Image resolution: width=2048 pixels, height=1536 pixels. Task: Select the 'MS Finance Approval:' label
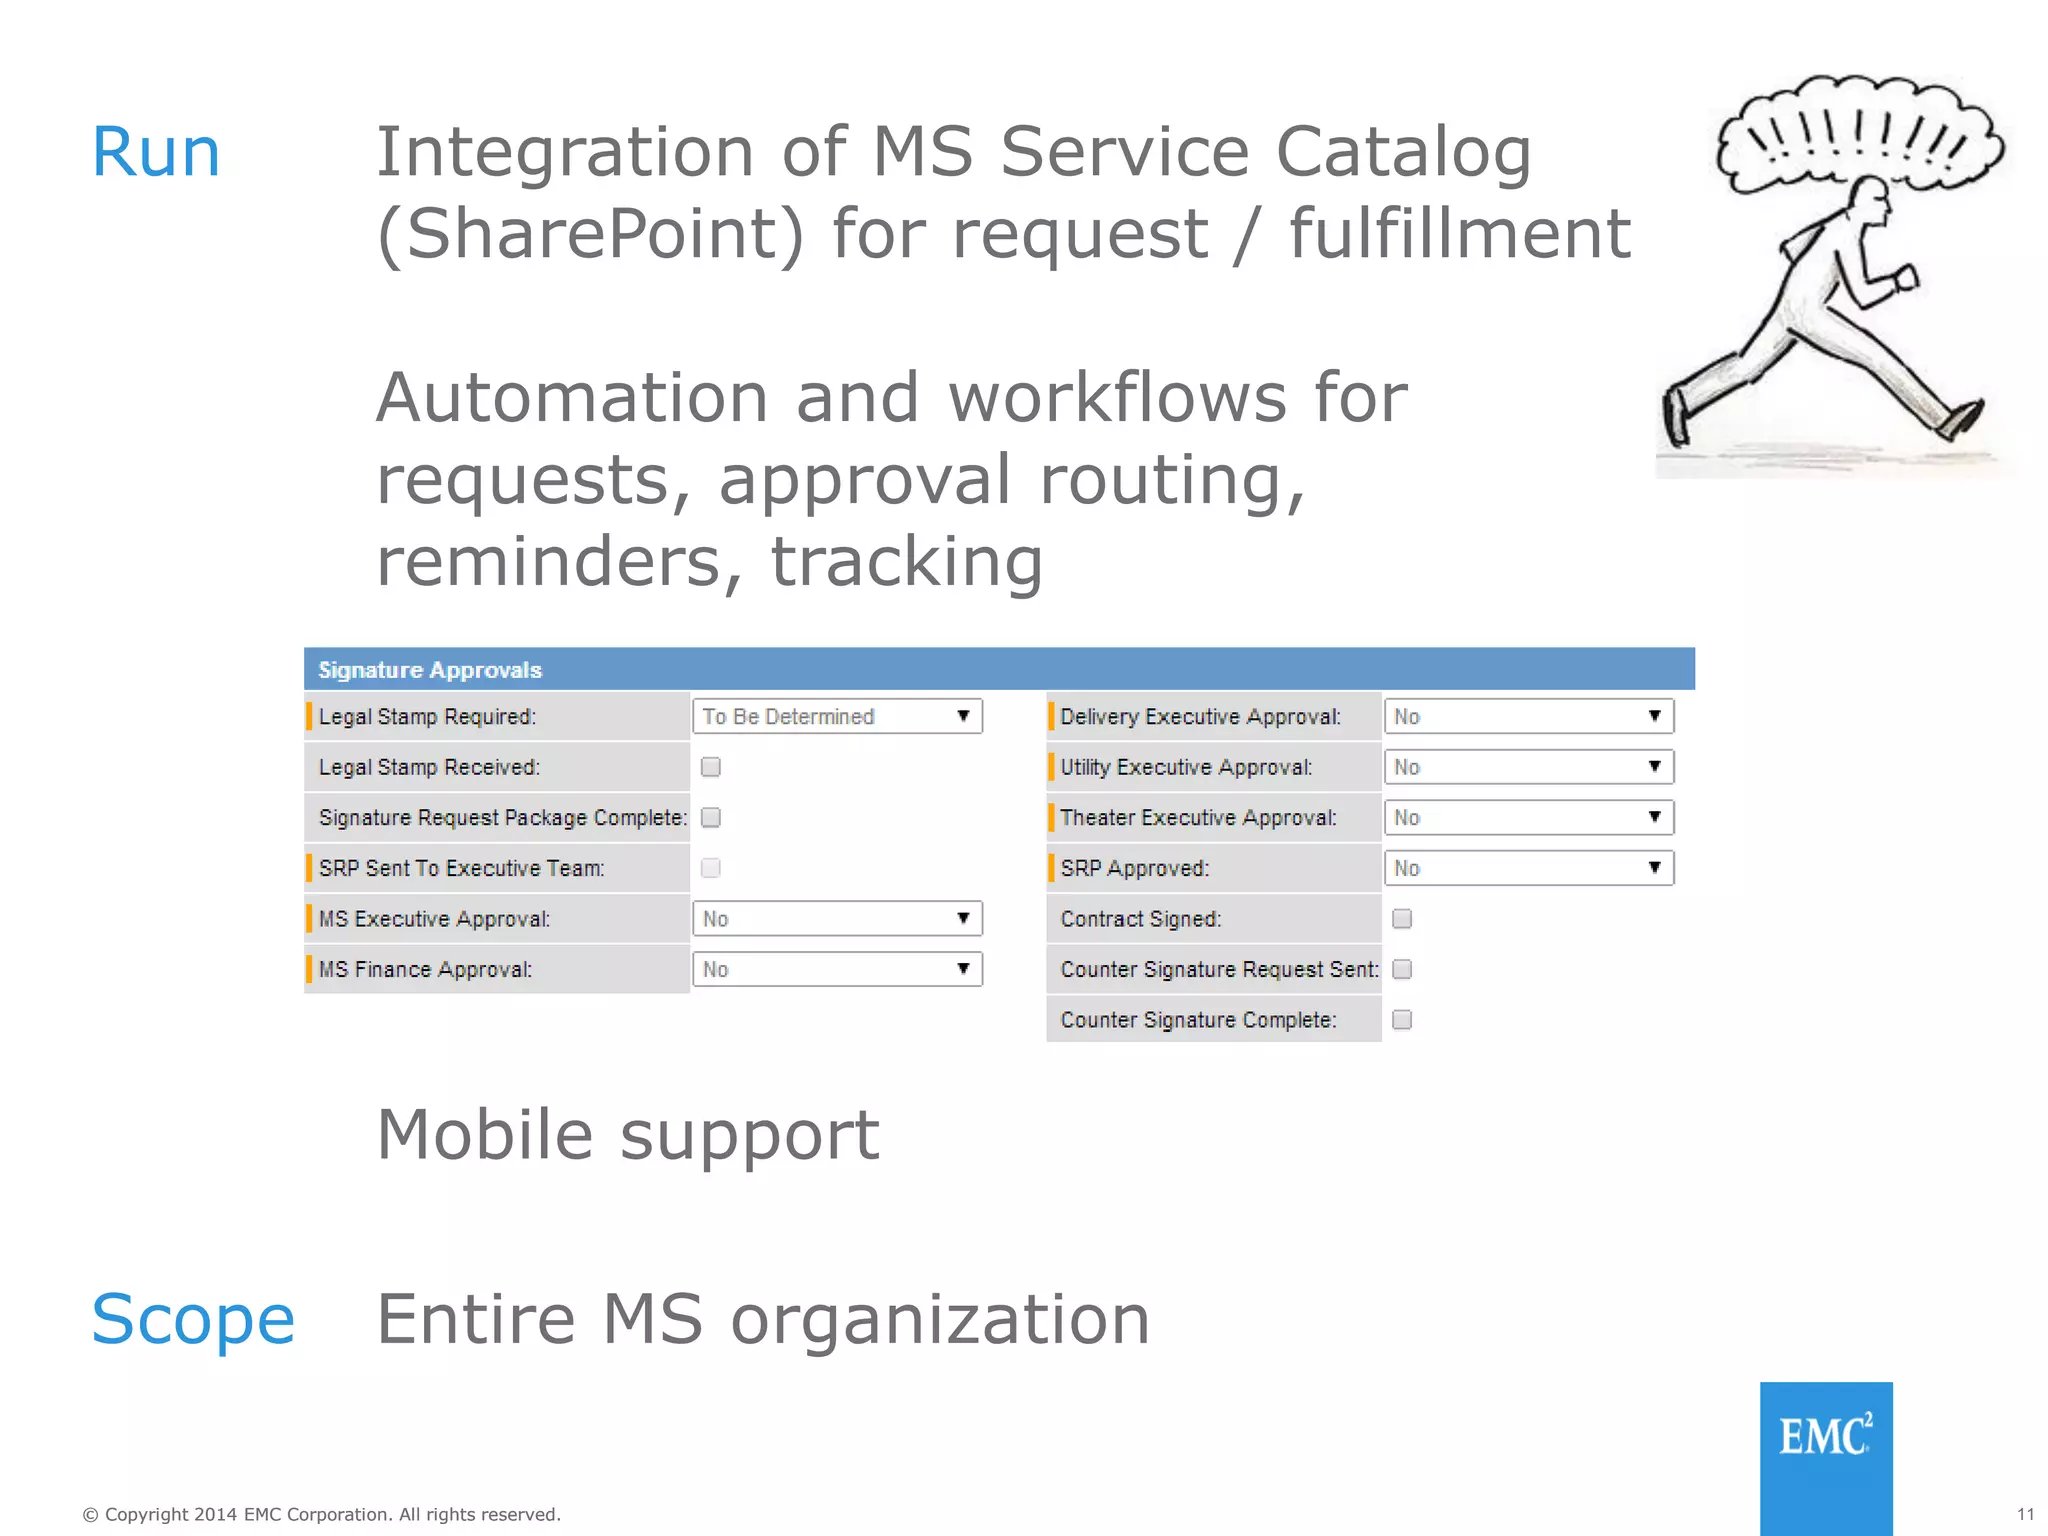(425, 969)
